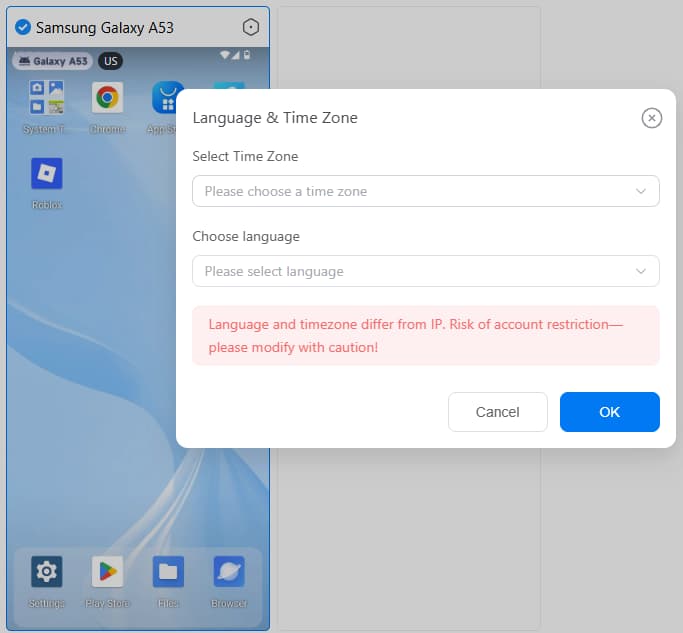The image size is (683, 633).
Task: Open the App Store shopping bag icon
Action: (165, 98)
